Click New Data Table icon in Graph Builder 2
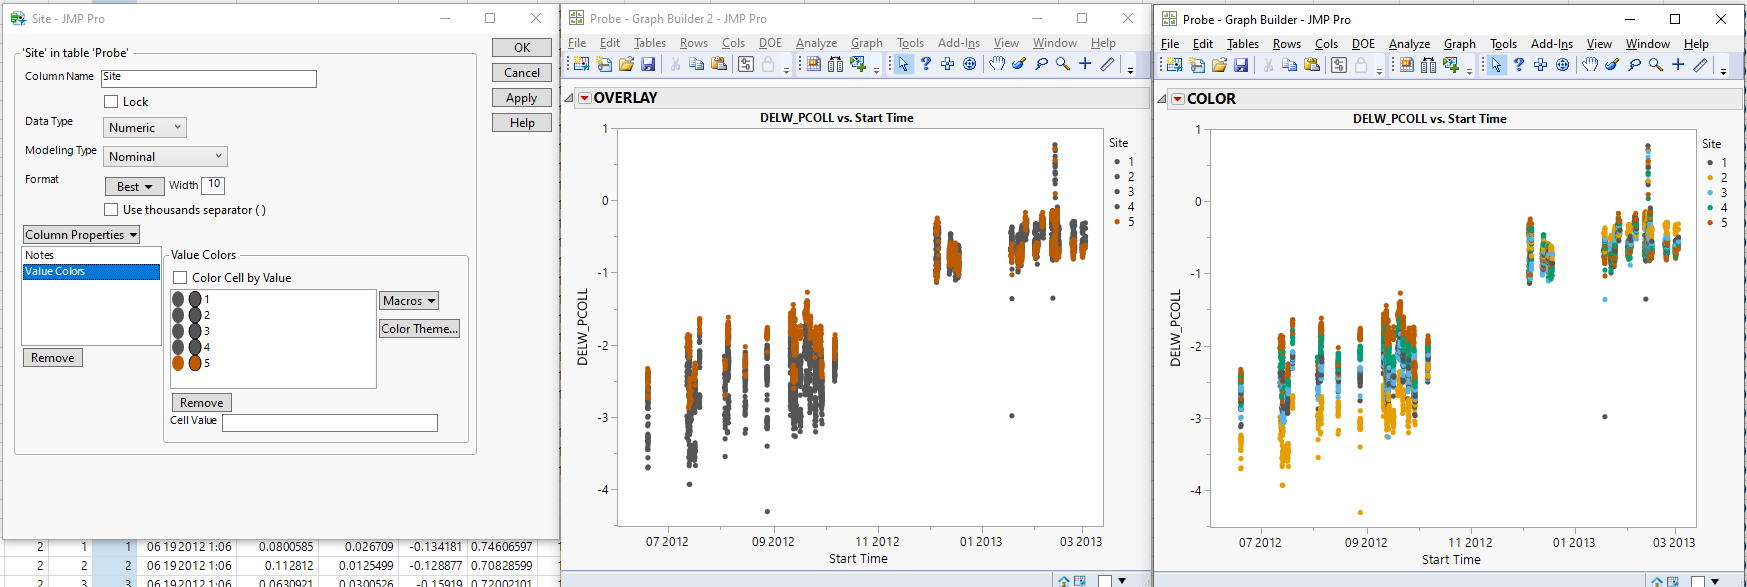Screen dimensions: 1747x587 coord(581,64)
